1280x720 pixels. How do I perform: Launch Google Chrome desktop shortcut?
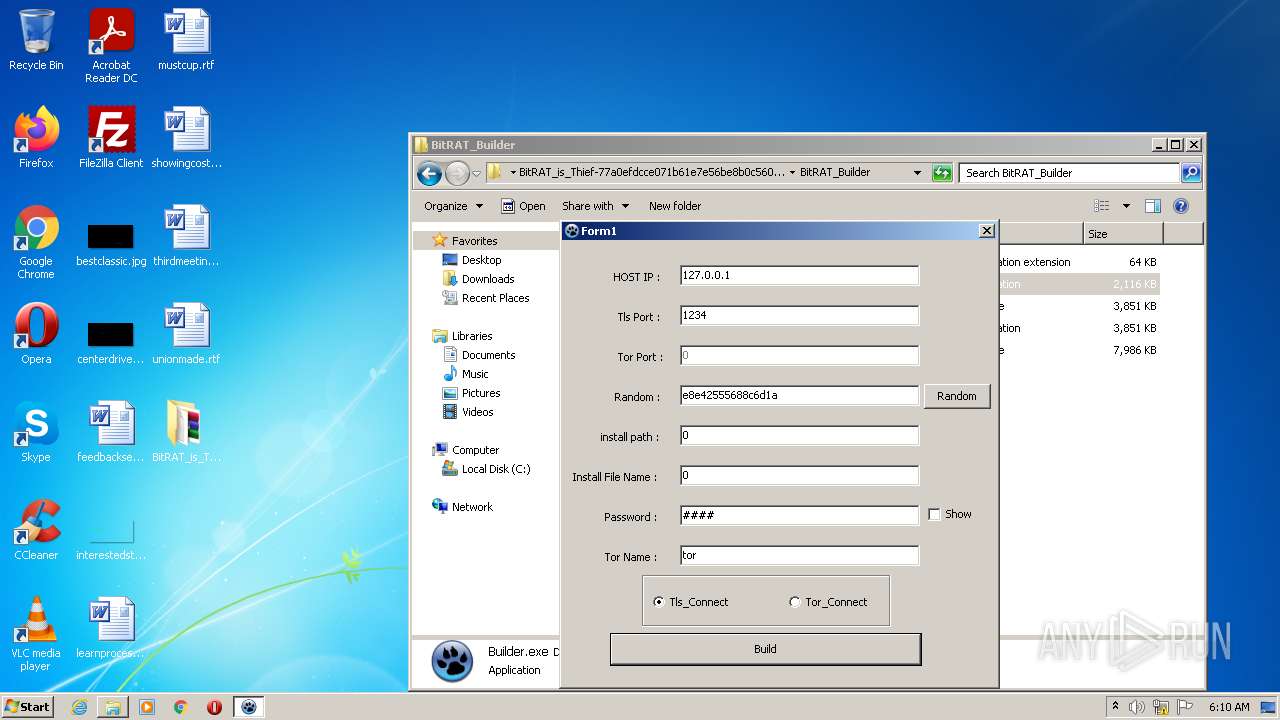(36, 242)
